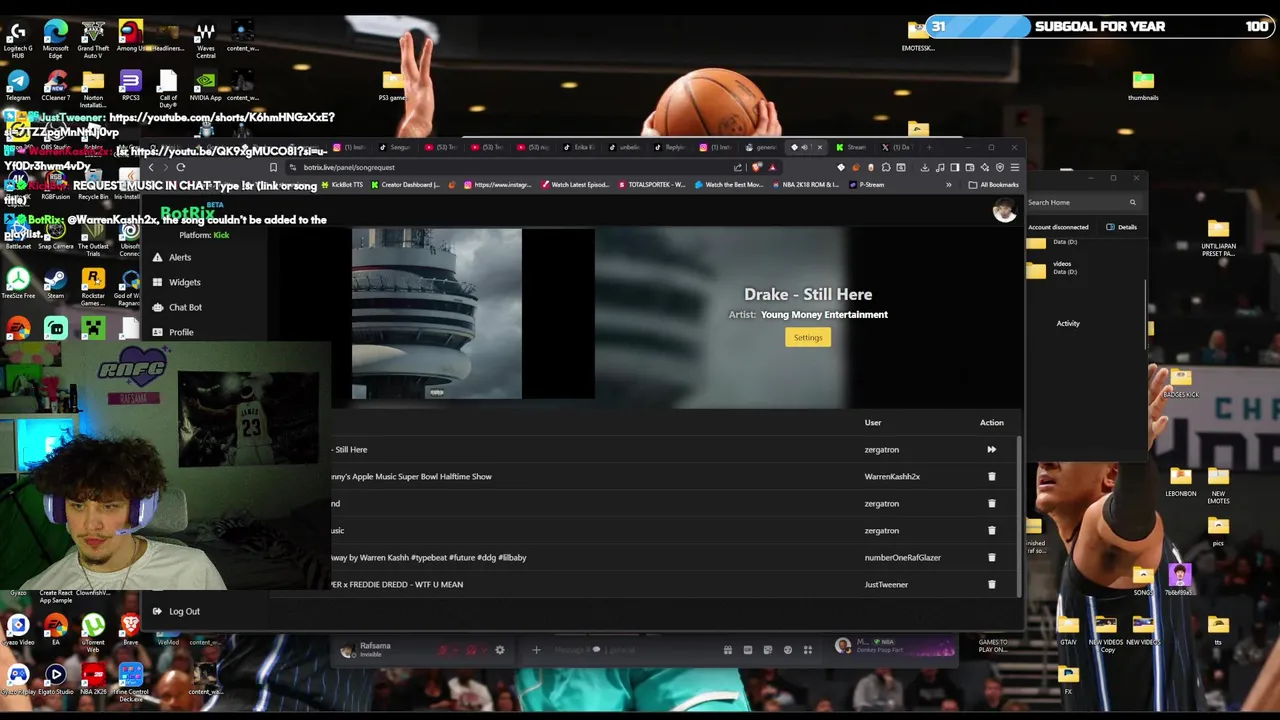The image size is (1280, 720).
Task: Click the User column header
Action: (x=873, y=423)
